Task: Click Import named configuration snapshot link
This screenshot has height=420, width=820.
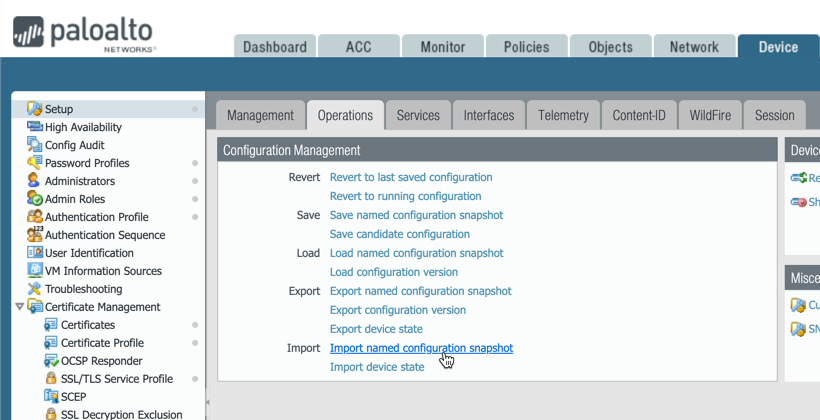Action: [421, 348]
